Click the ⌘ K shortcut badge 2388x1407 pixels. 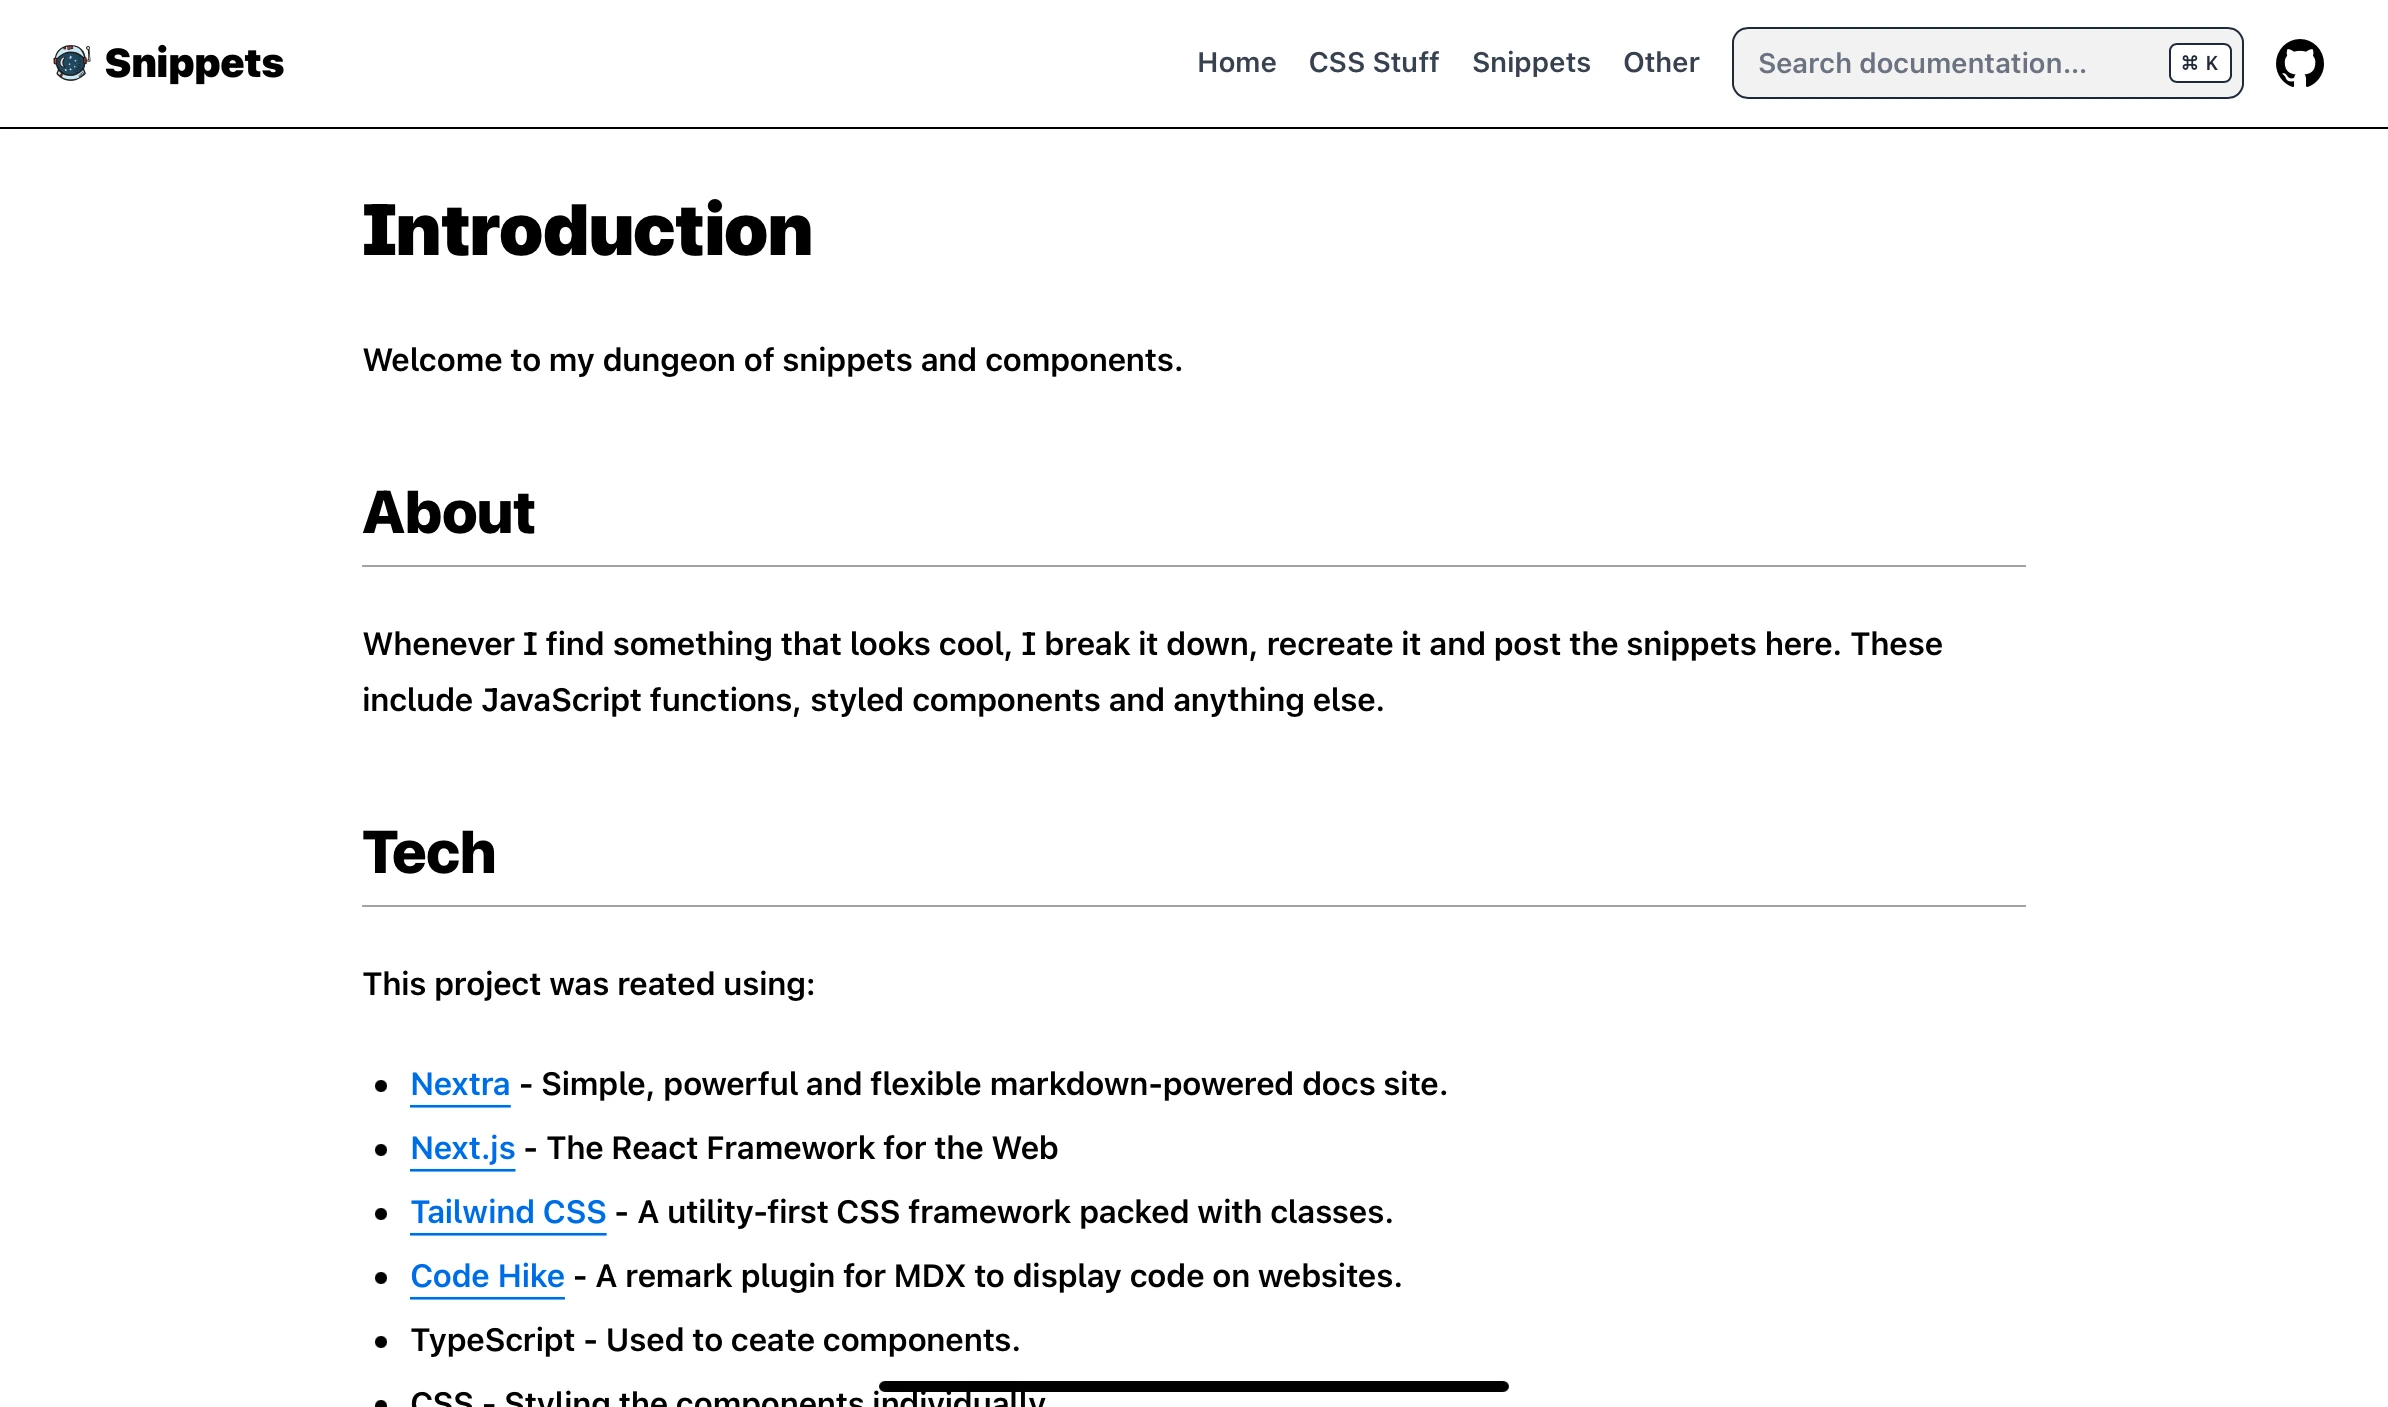coord(2199,63)
